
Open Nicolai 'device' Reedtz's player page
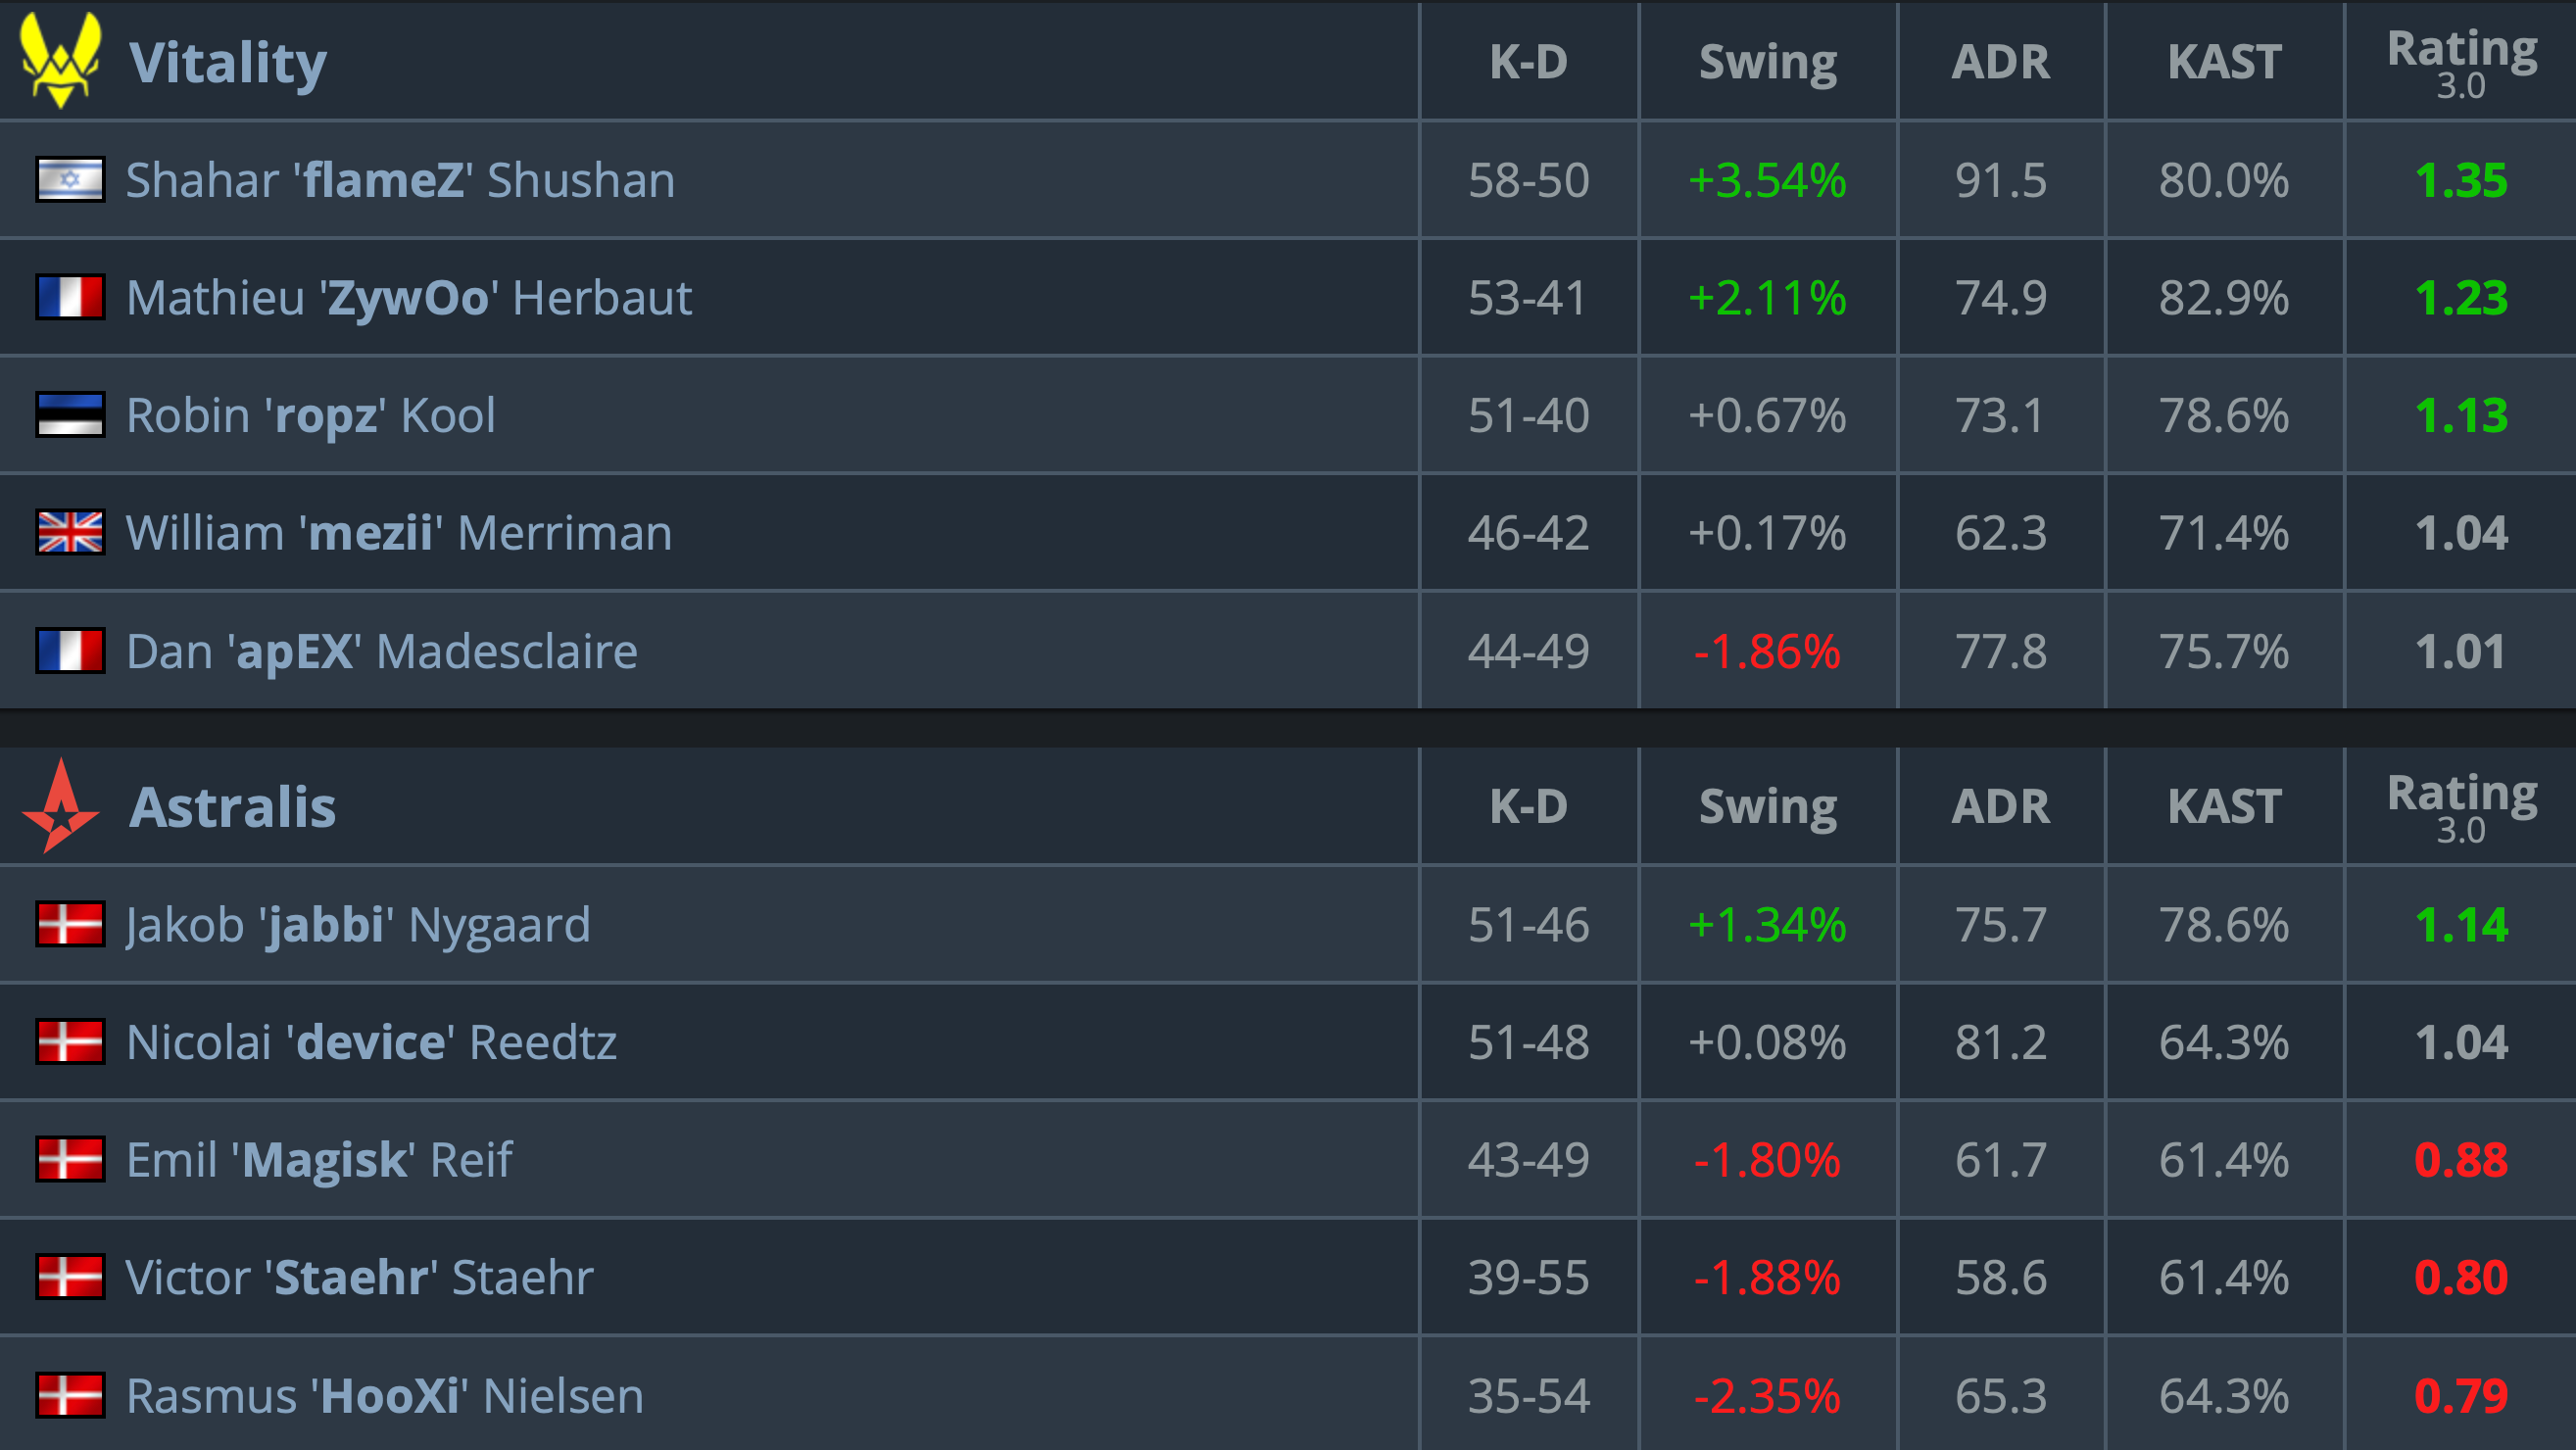pos(371,1043)
